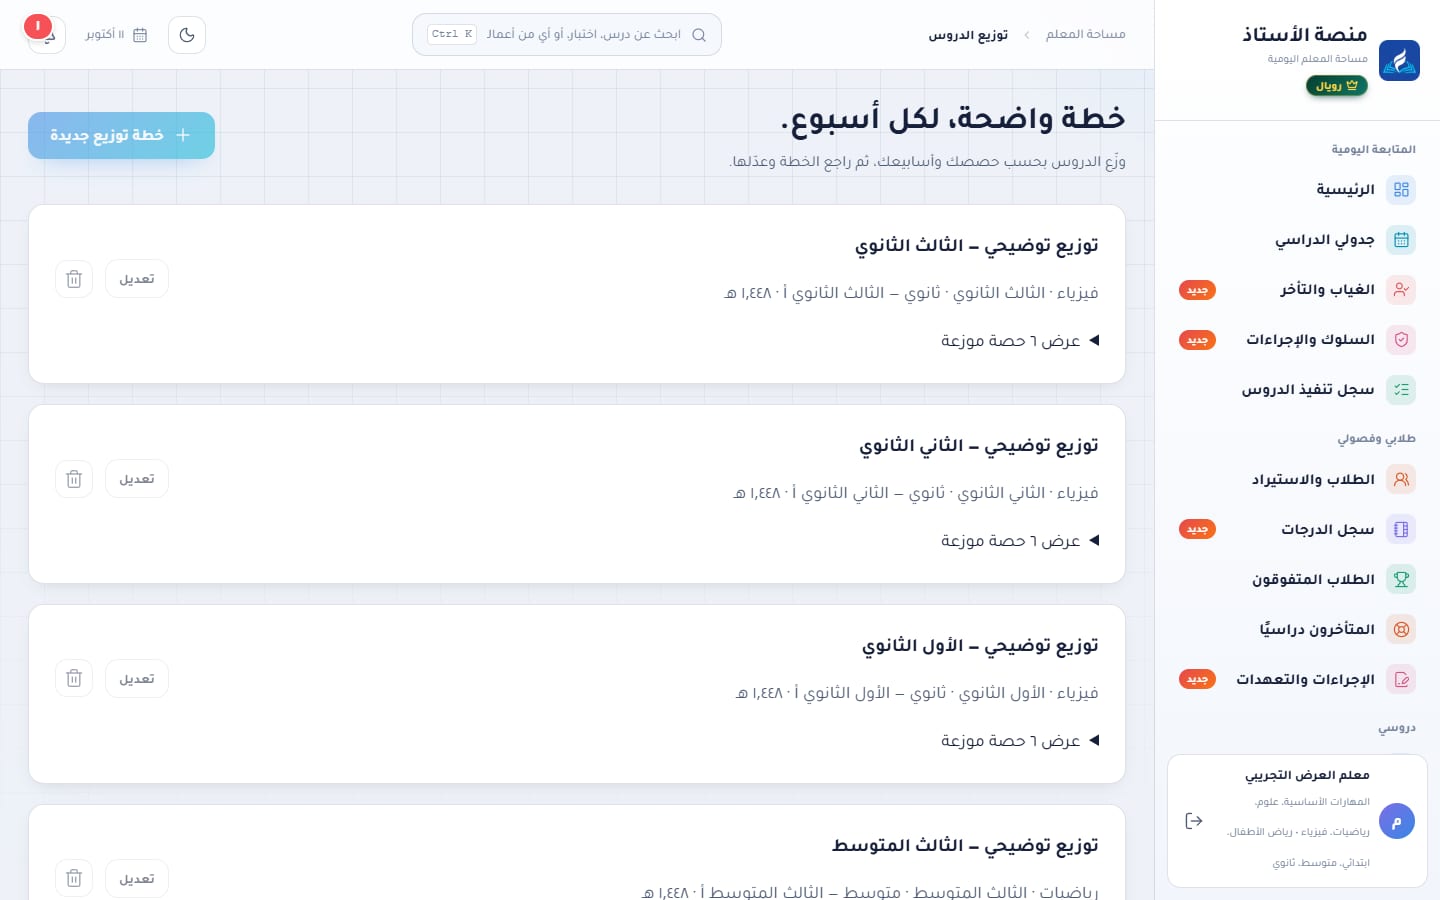Expand عرض ٦ حصة موزعة for الثاني الثانوي
Image resolution: width=1440 pixels, height=900 pixels.
[1020, 541]
